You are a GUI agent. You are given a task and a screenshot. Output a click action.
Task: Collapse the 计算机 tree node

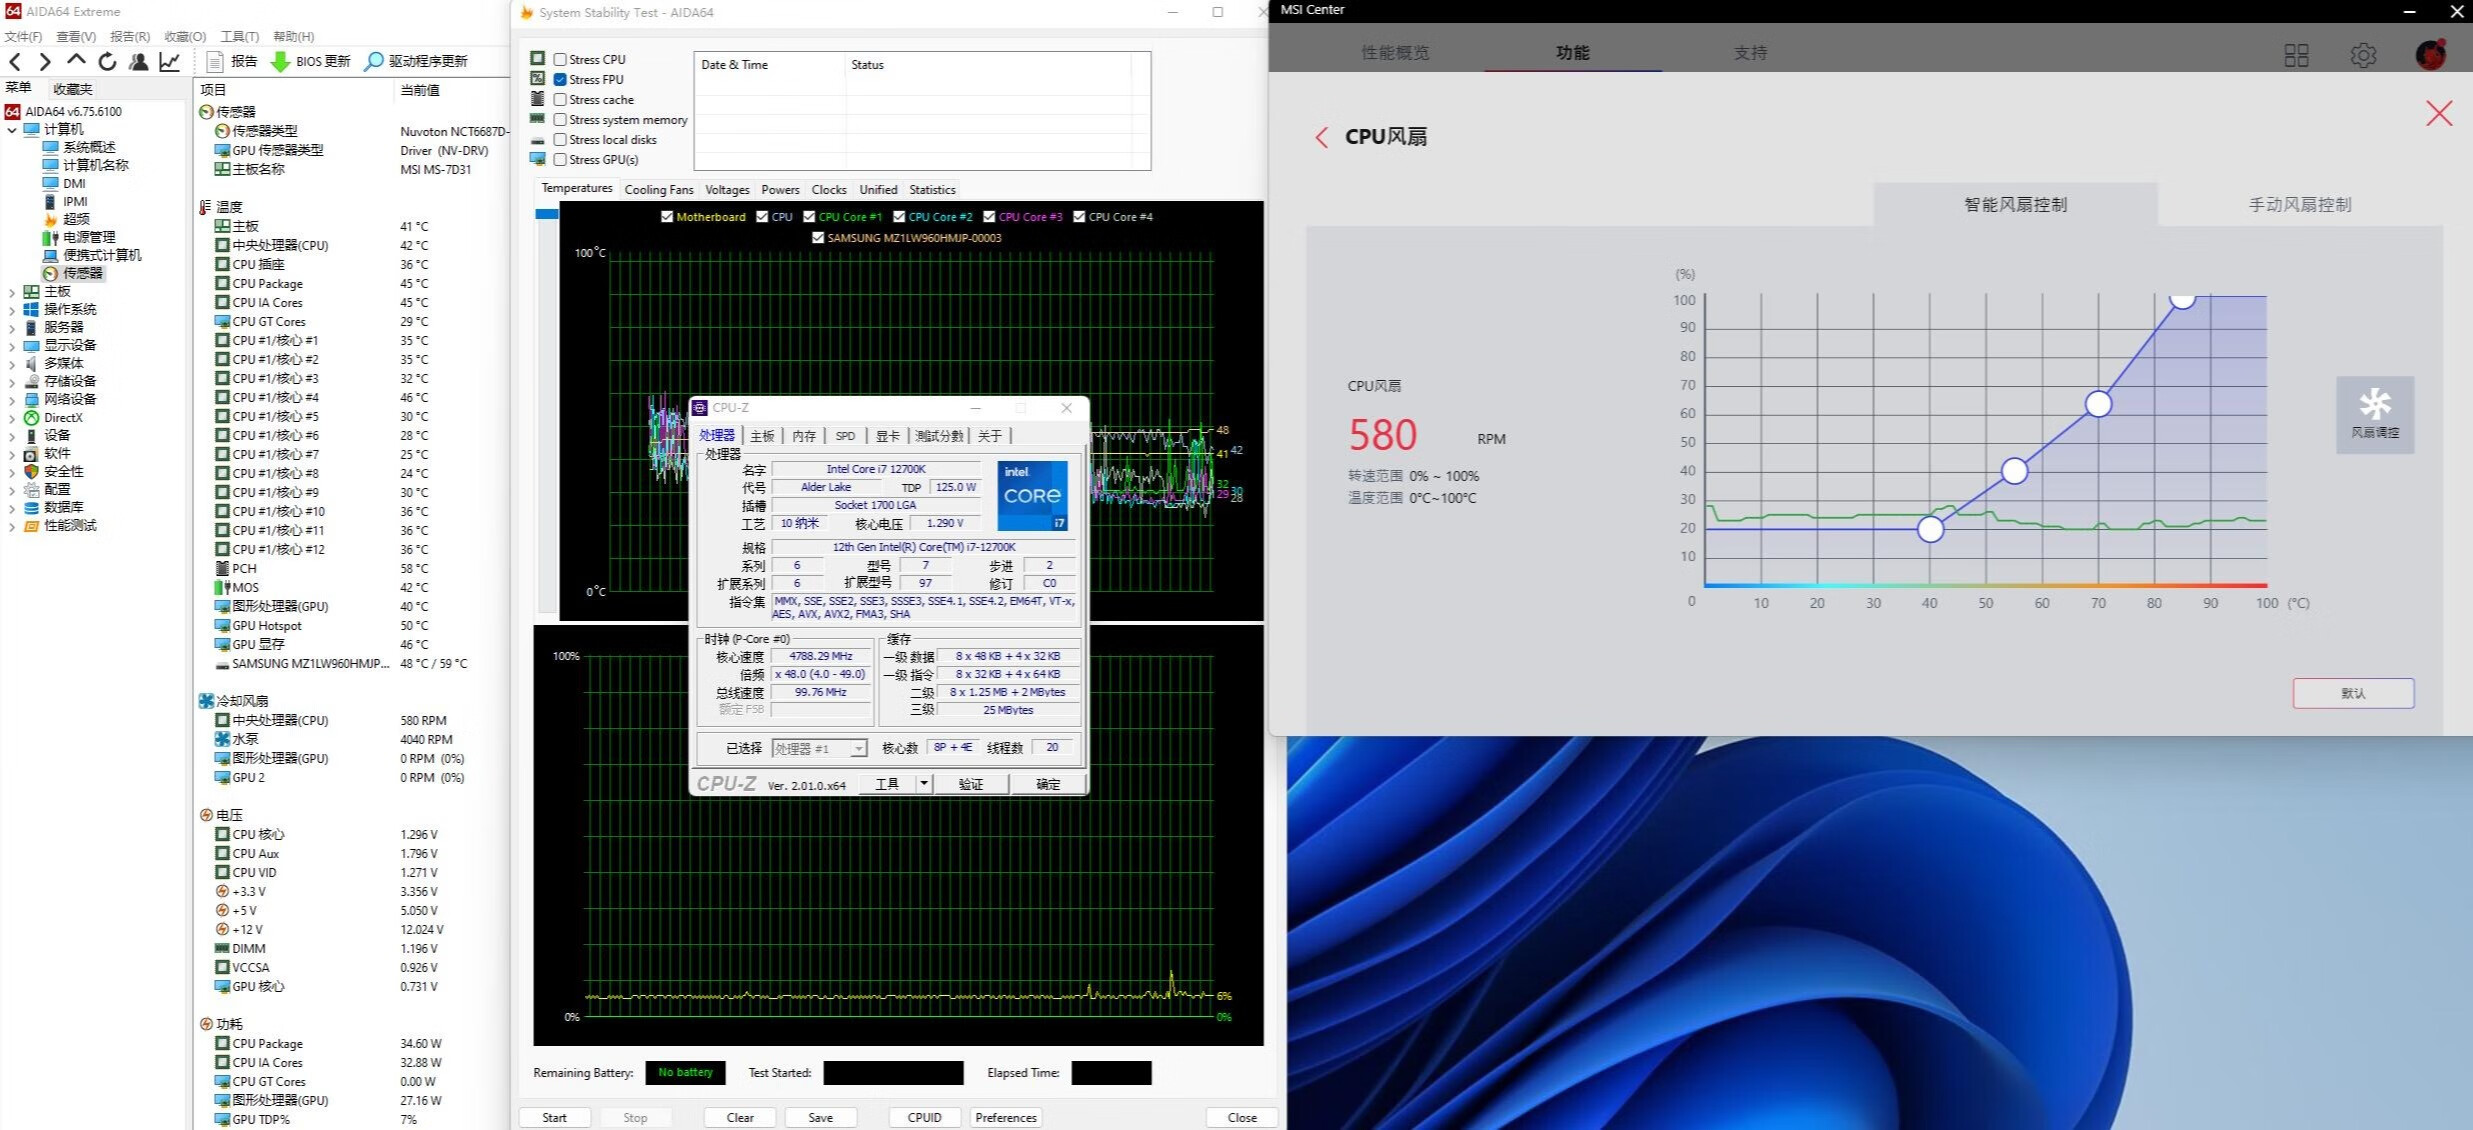tap(12, 130)
